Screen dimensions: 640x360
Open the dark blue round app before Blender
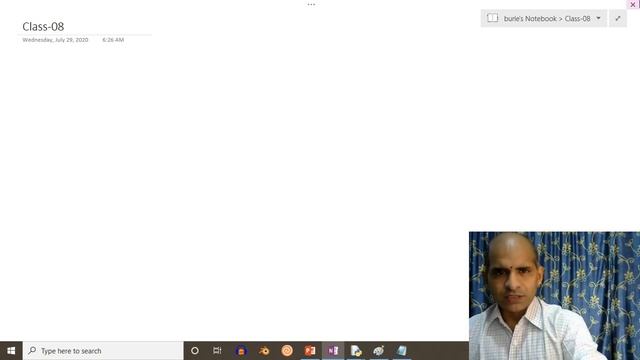[241, 351]
